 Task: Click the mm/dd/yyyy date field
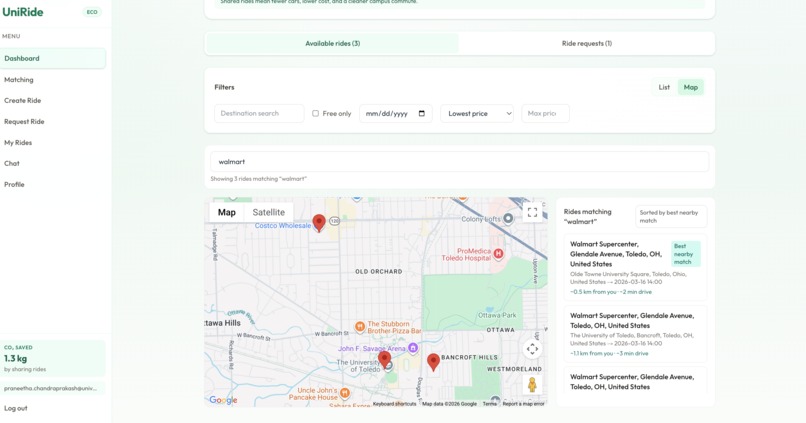[x=395, y=113]
